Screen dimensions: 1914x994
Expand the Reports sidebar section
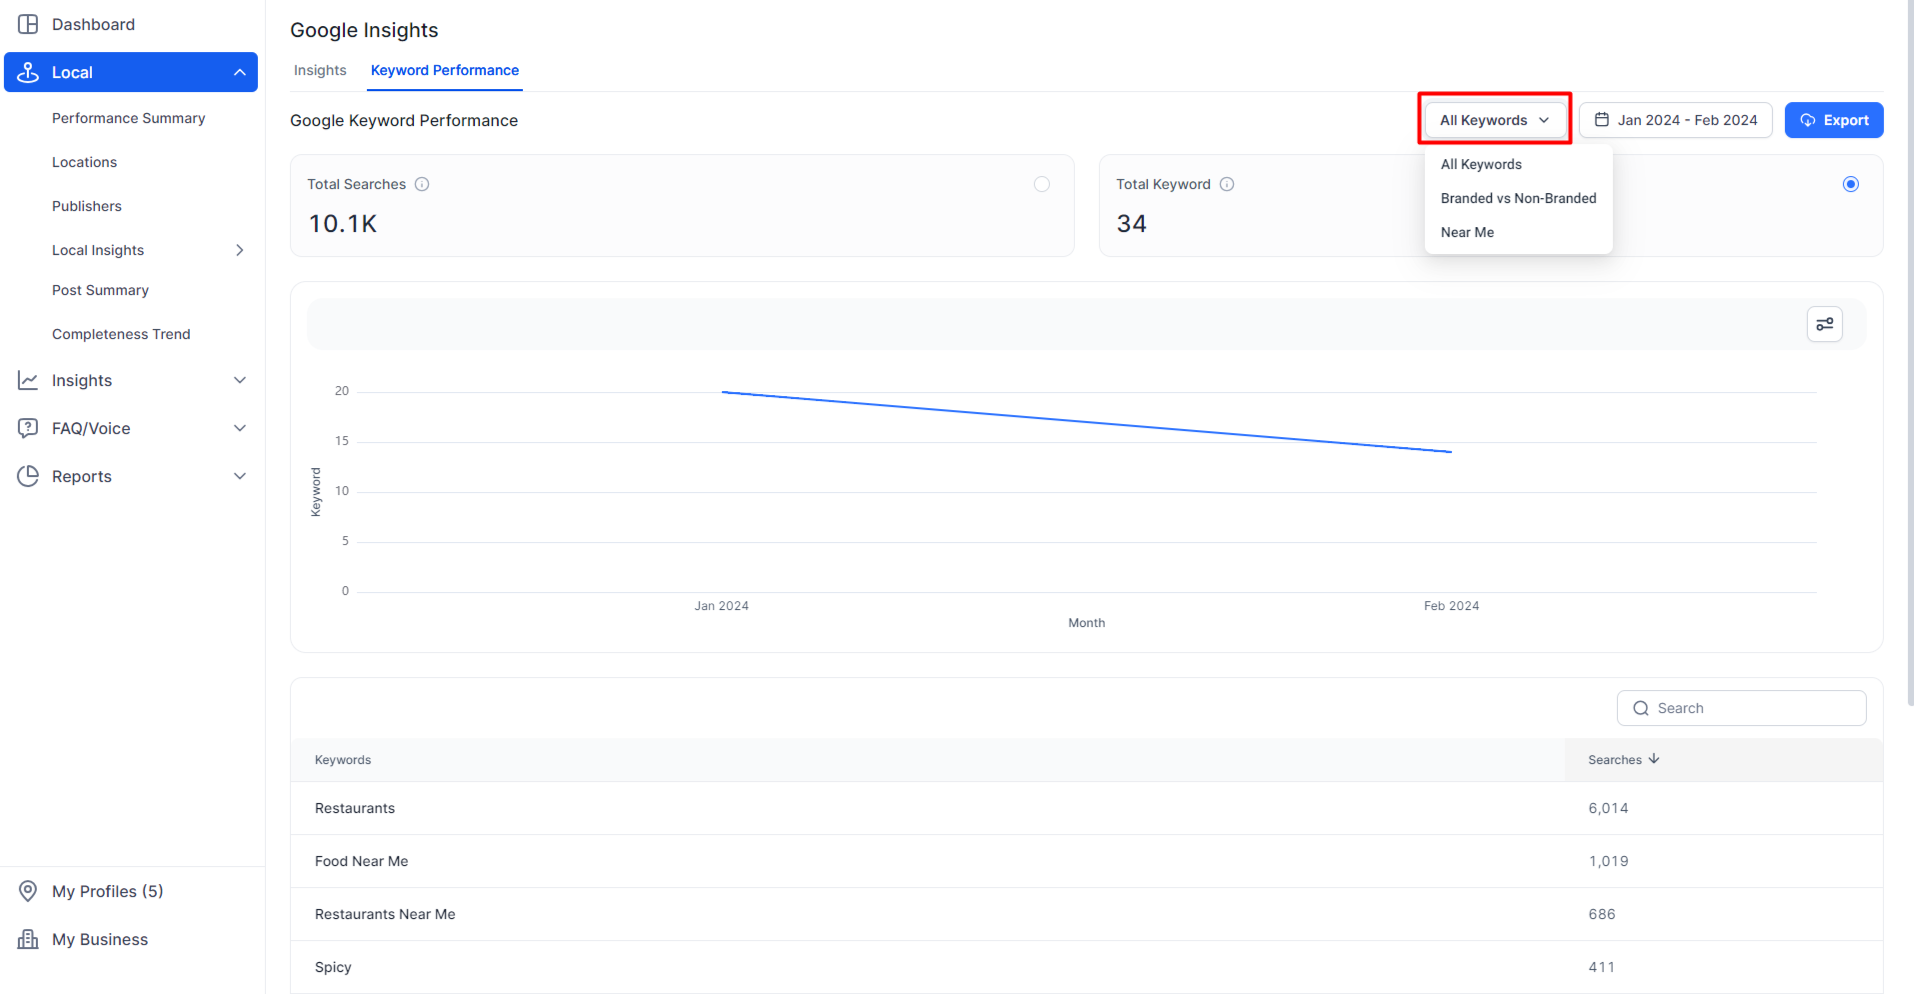tap(240, 476)
